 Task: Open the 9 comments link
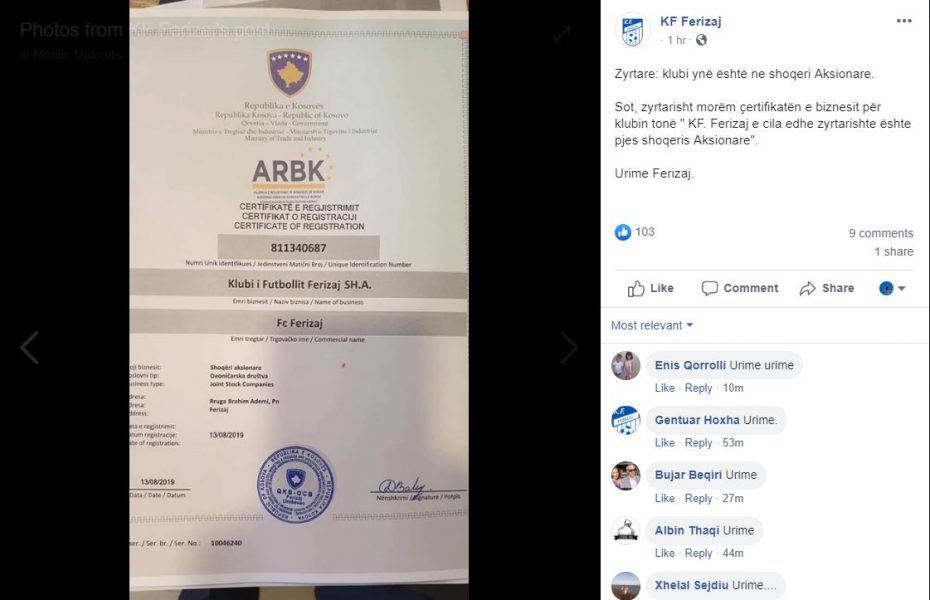click(x=881, y=233)
